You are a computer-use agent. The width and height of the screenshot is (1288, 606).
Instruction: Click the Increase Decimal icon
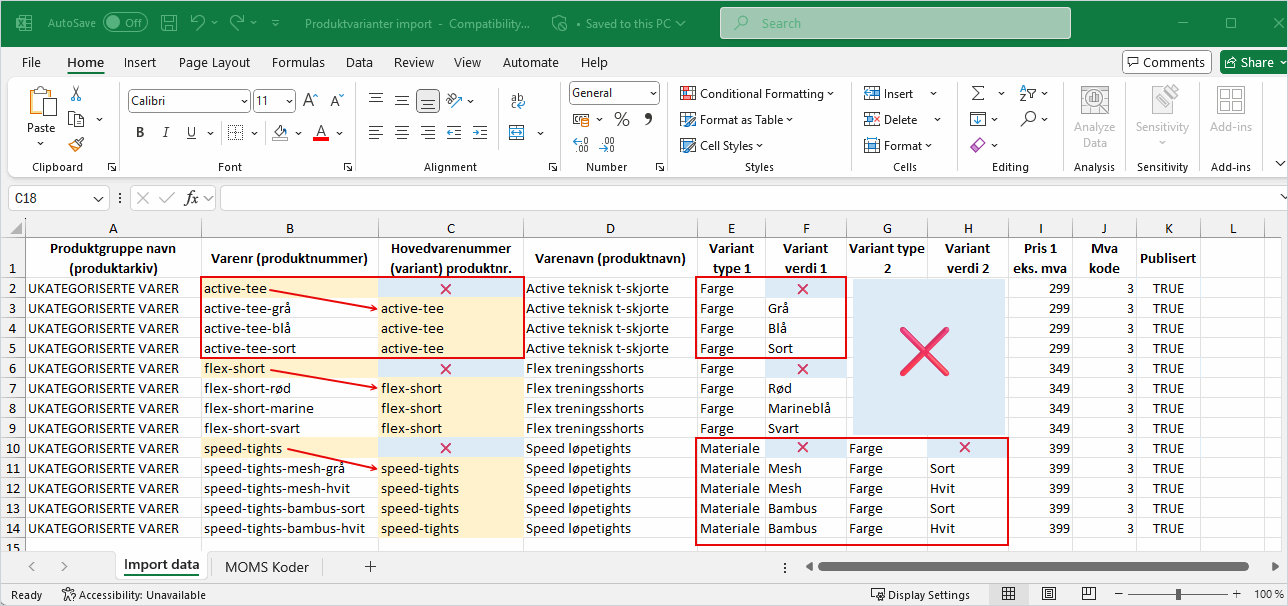tap(583, 144)
